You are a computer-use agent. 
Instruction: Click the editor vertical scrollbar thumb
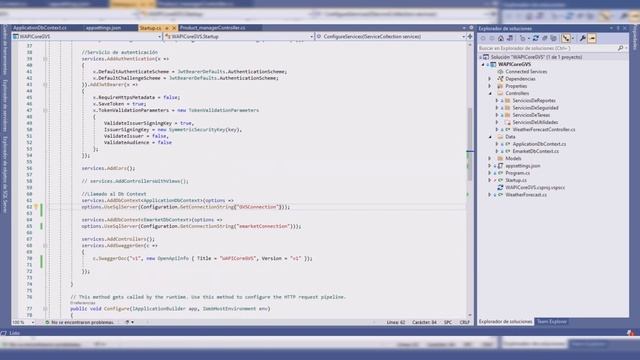point(470,144)
